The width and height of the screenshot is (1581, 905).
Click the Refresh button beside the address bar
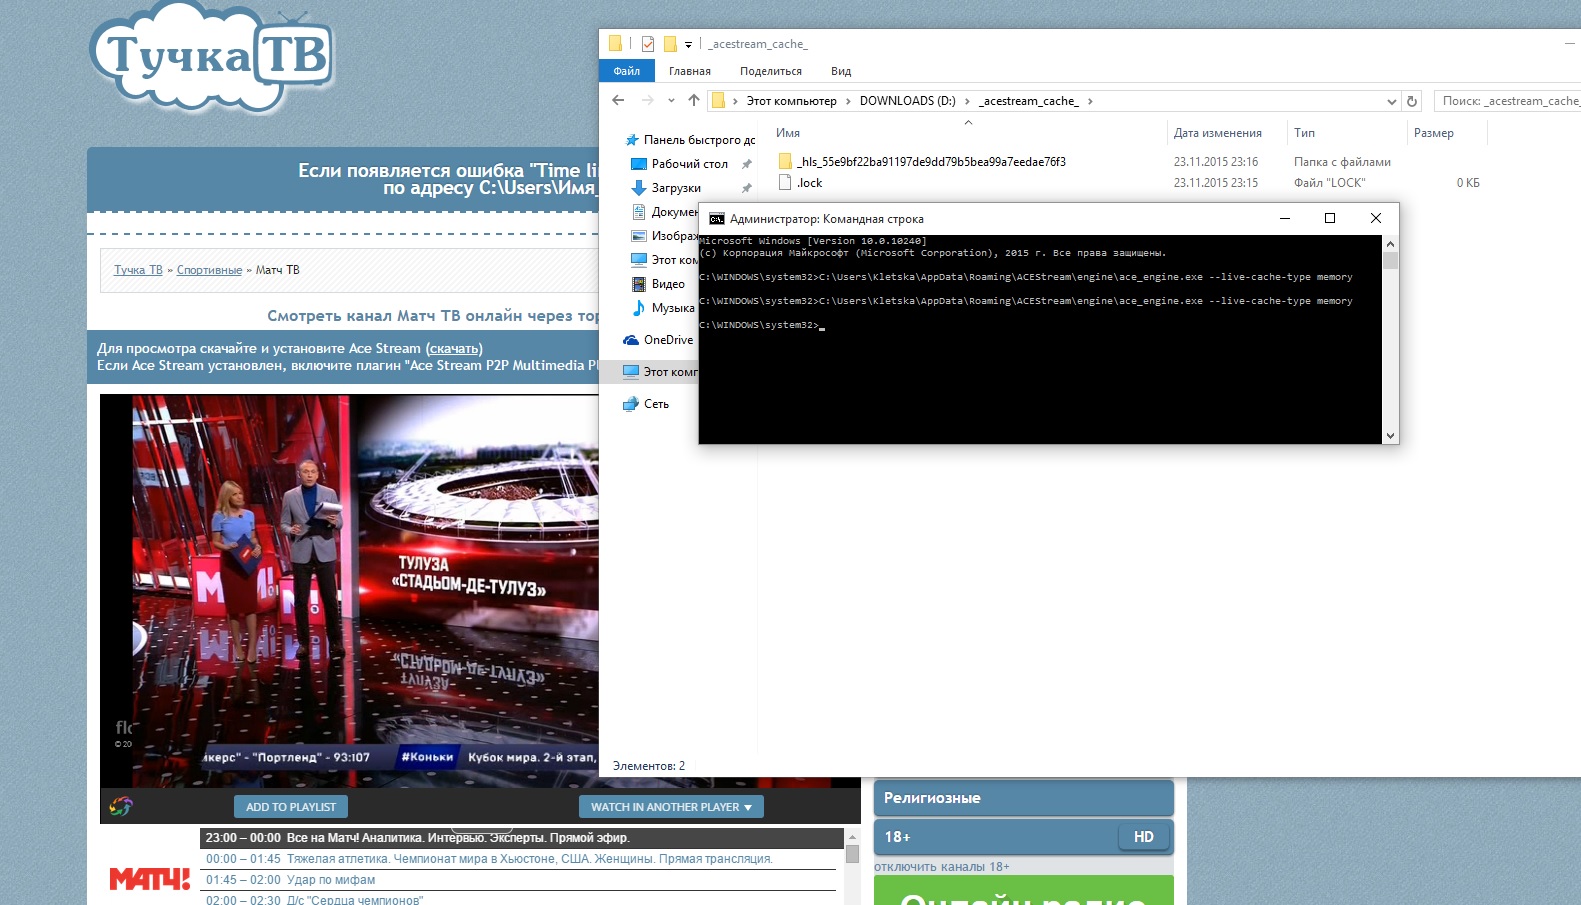coord(1412,101)
